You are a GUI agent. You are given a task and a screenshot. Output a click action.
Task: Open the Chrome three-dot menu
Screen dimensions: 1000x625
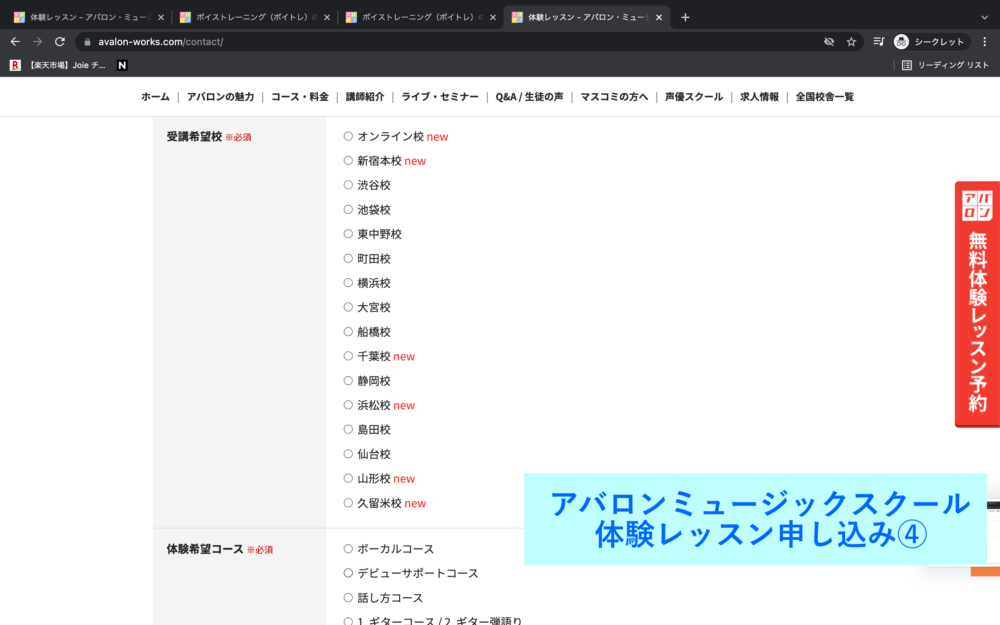(985, 41)
